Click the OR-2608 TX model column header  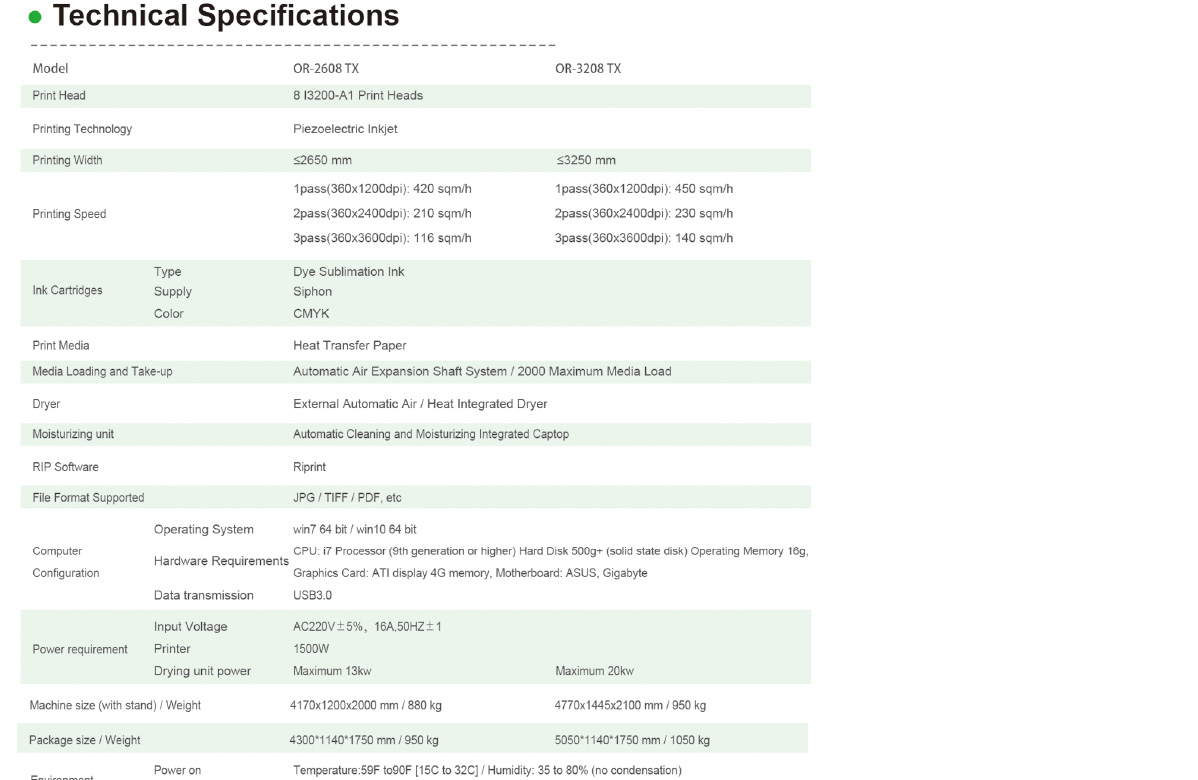pyautogui.click(x=325, y=69)
